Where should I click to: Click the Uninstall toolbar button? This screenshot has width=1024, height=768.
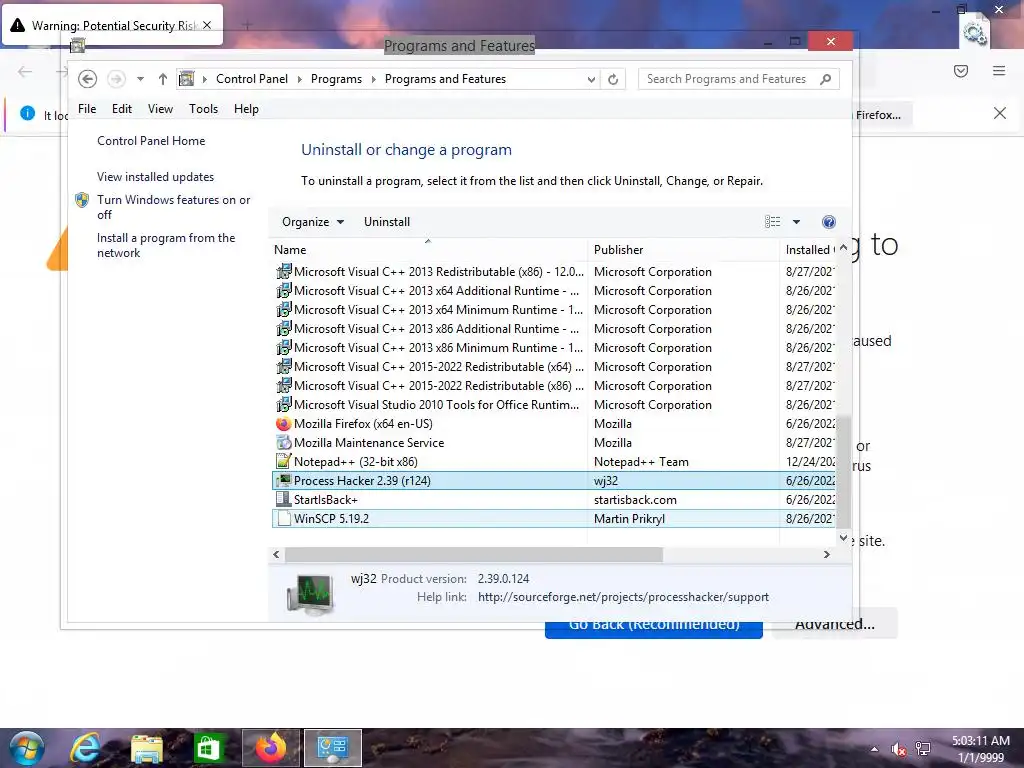(x=387, y=222)
